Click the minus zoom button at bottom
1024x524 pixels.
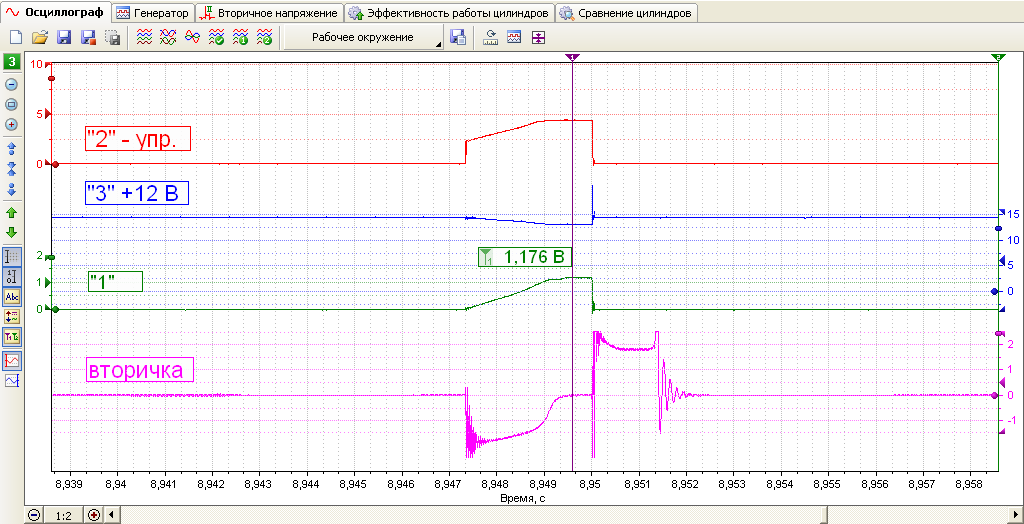coord(34,515)
